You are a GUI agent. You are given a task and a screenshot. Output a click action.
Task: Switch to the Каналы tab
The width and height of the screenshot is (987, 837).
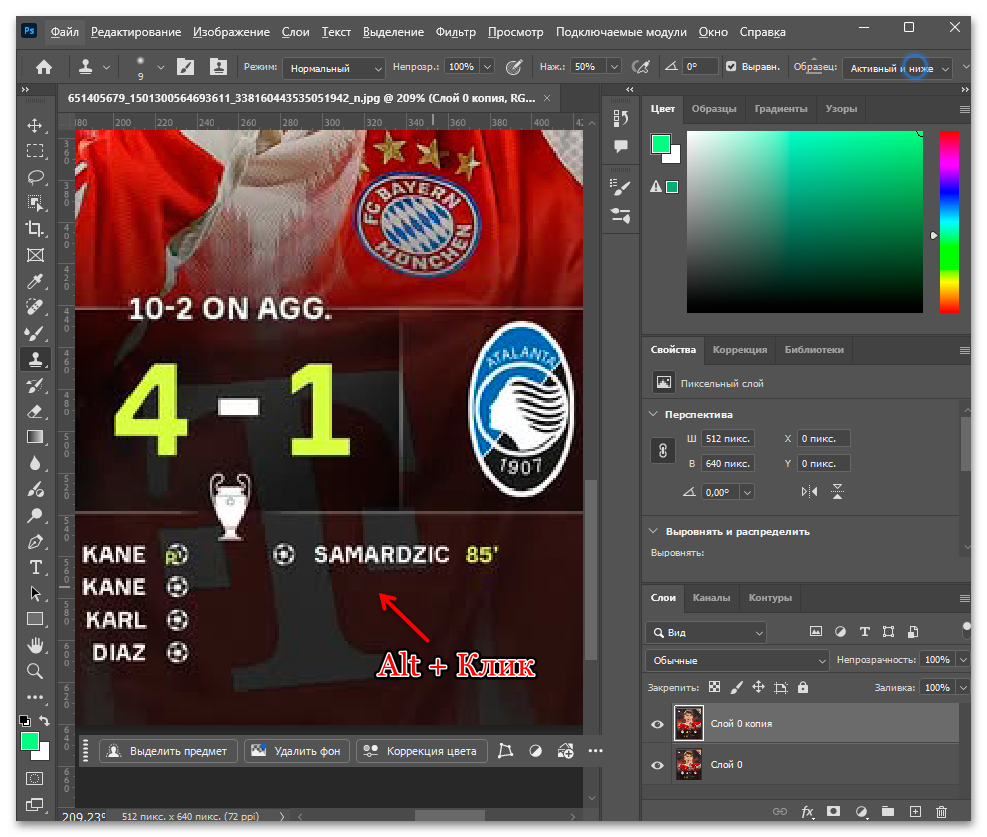pyautogui.click(x=711, y=598)
